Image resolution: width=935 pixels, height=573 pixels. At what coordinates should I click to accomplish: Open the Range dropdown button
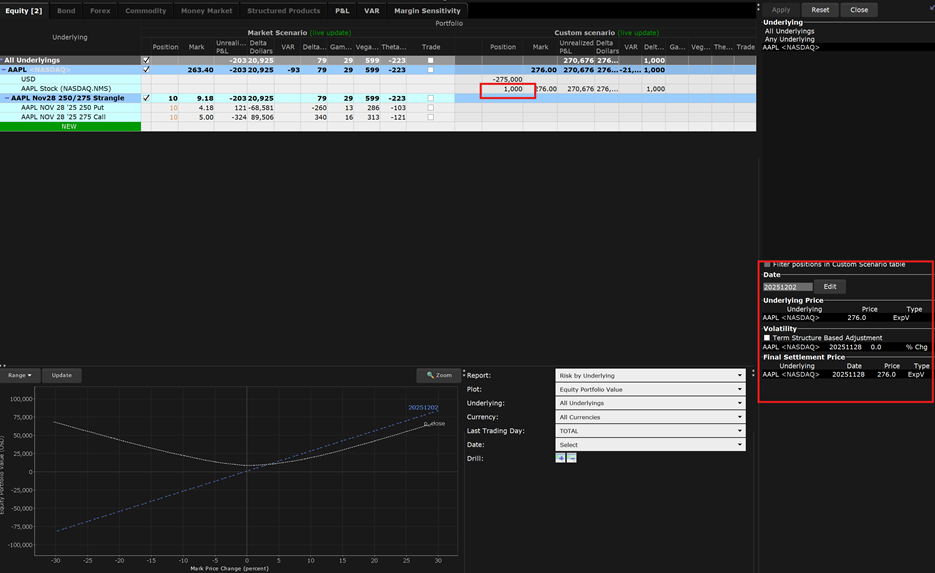[x=19, y=376]
